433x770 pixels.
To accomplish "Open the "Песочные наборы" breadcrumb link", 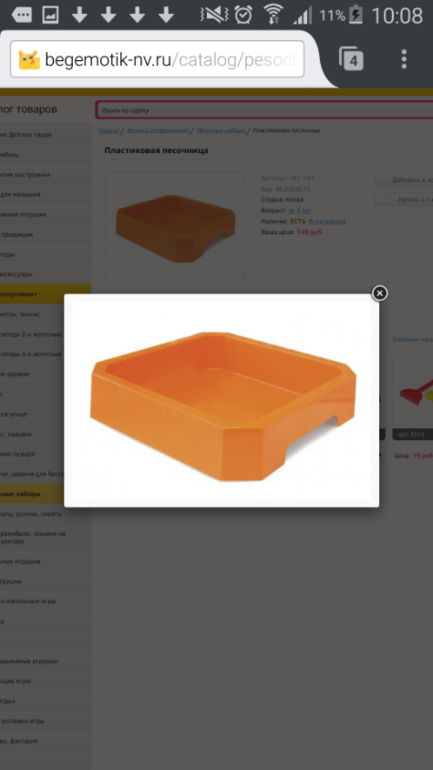I will (x=220, y=131).
